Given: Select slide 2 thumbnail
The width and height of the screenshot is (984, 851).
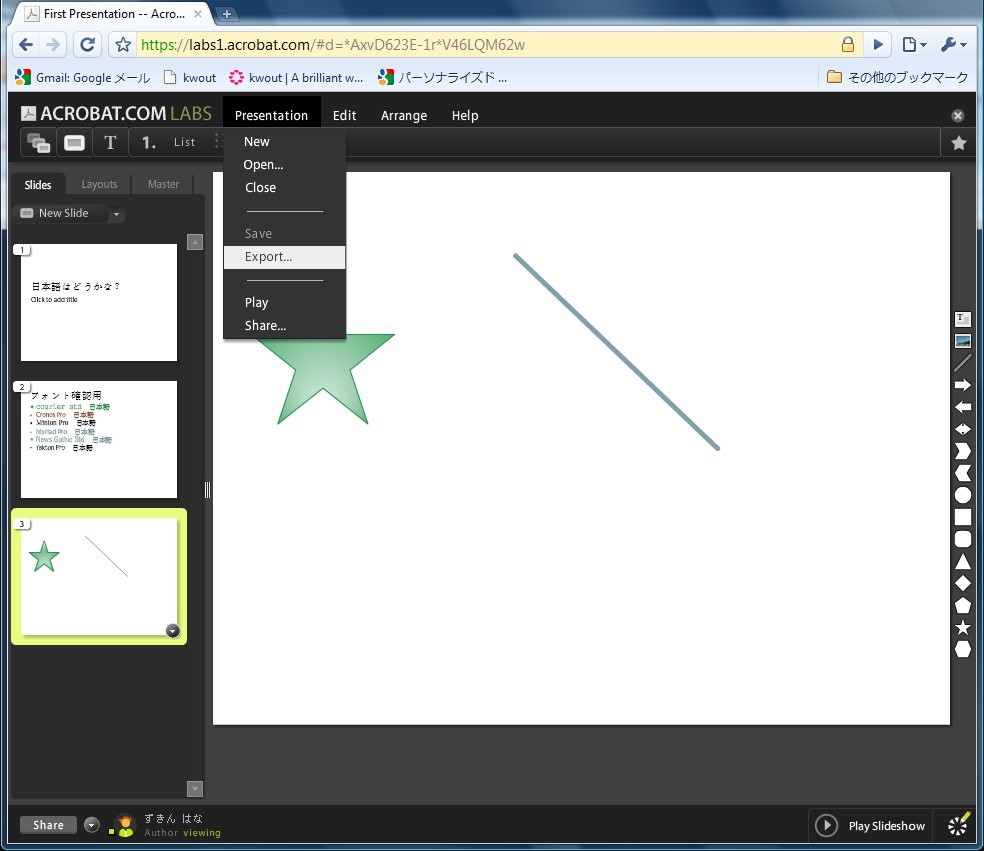Looking at the screenshot, I should tap(99, 439).
